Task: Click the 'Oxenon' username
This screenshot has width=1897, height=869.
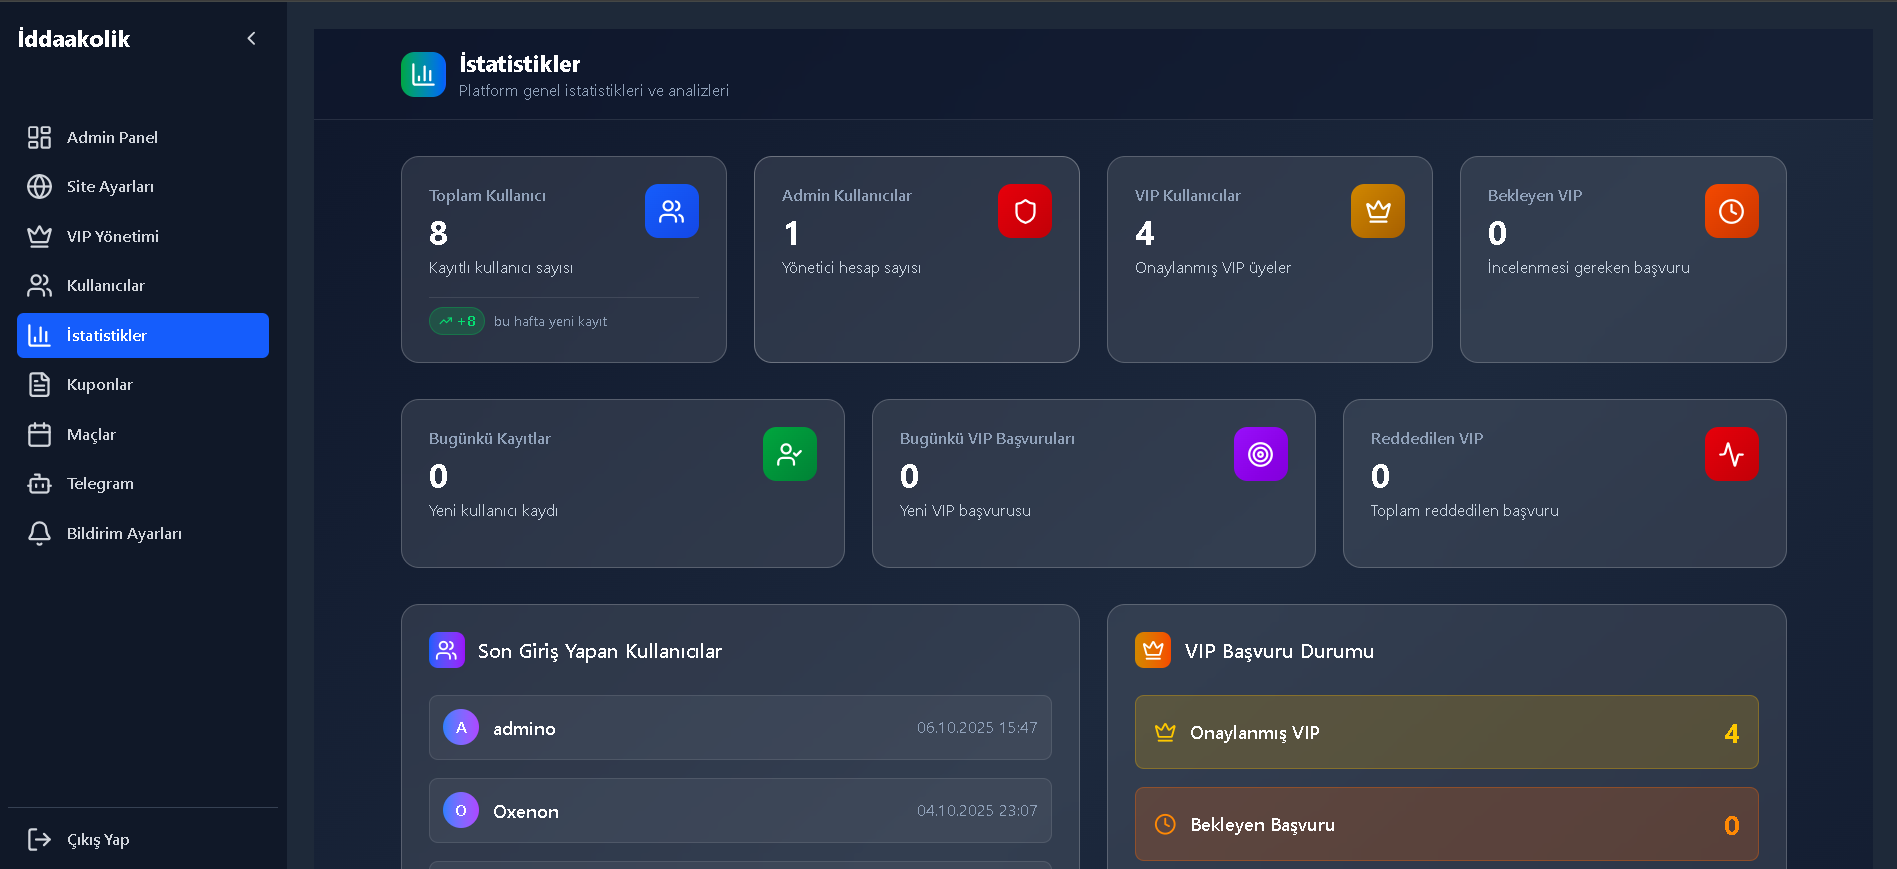Action: click(526, 811)
